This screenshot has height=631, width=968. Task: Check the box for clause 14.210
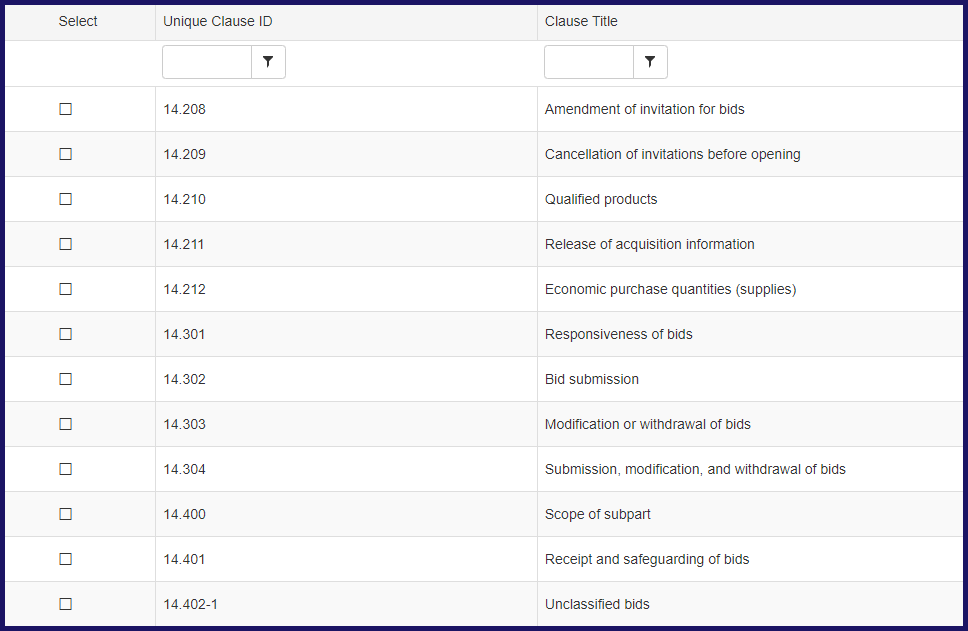click(x=66, y=198)
